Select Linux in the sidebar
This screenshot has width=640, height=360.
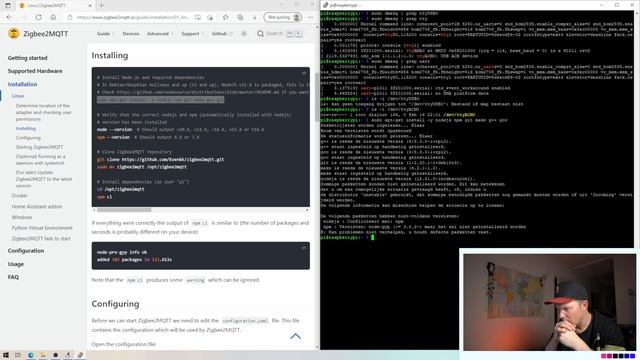(18, 96)
